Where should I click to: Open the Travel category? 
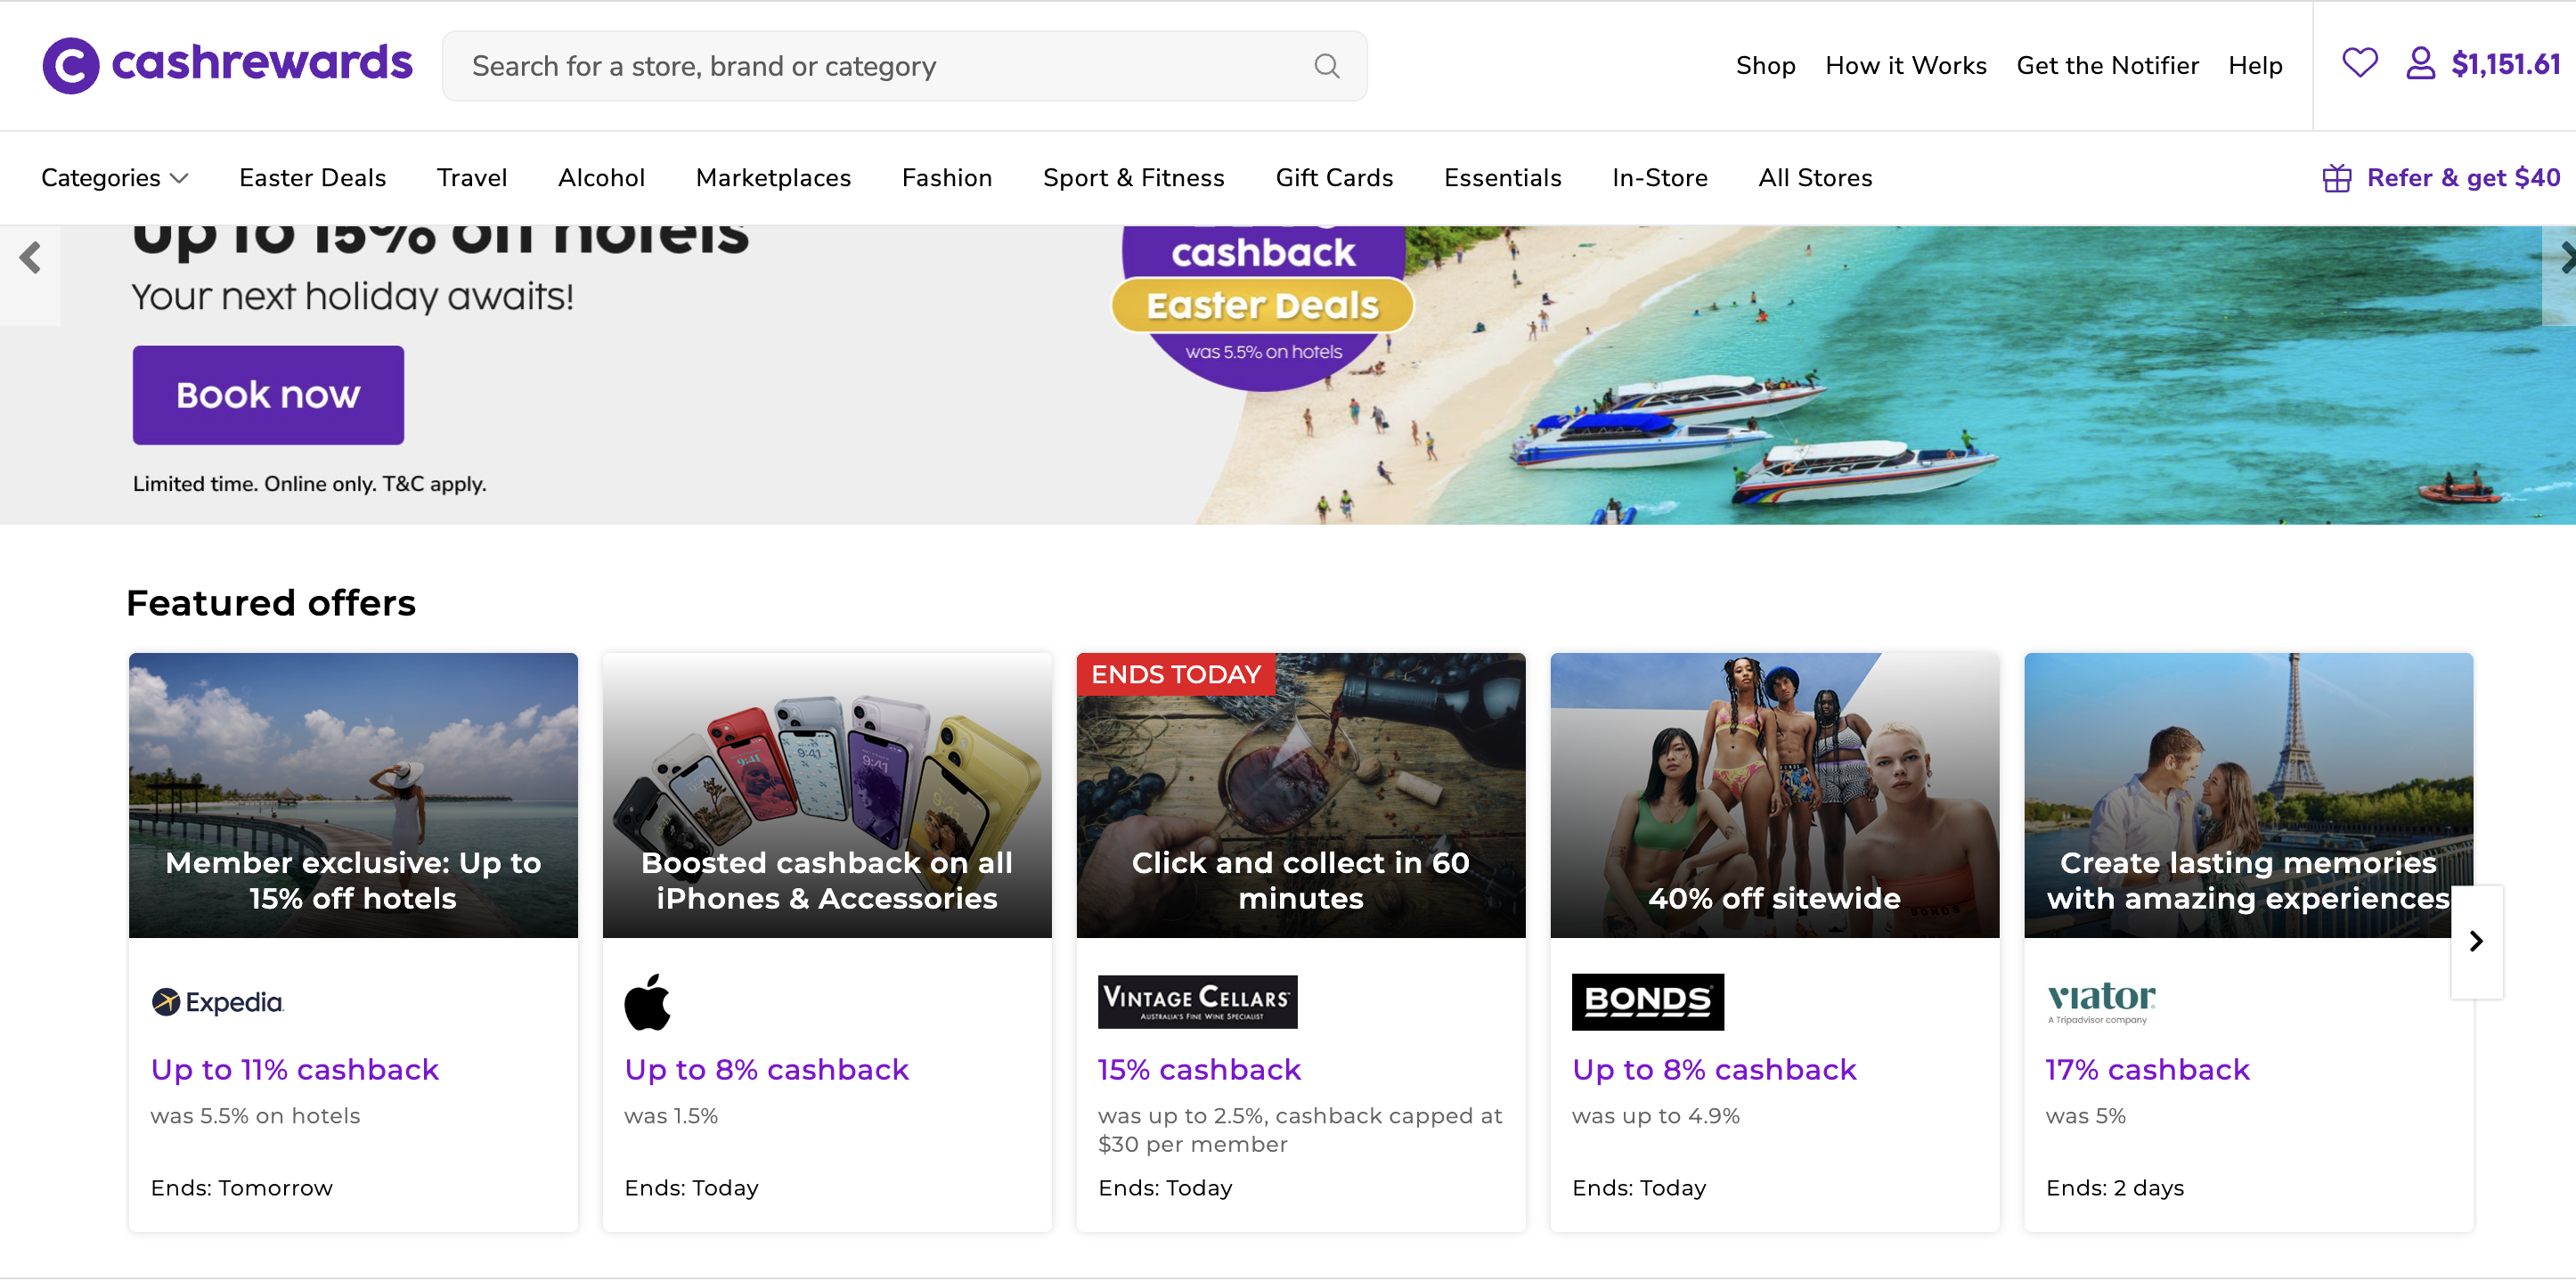[x=471, y=178]
